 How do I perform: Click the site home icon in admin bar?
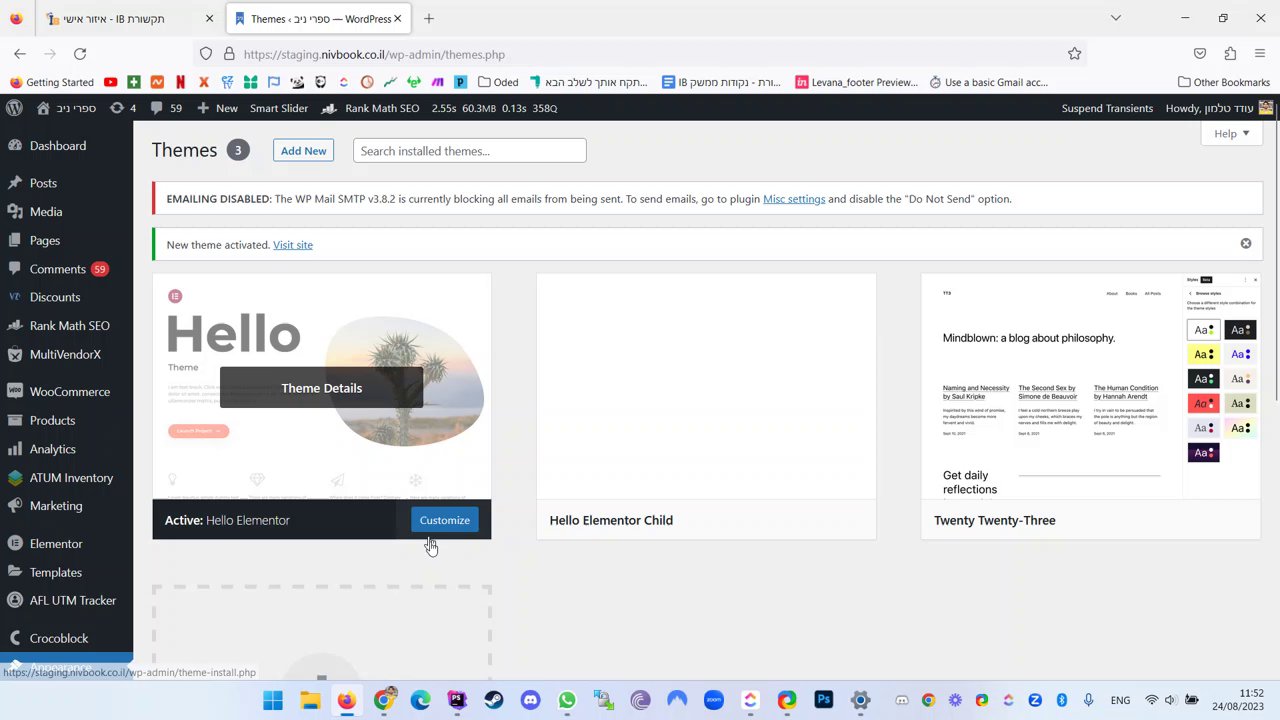43,108
